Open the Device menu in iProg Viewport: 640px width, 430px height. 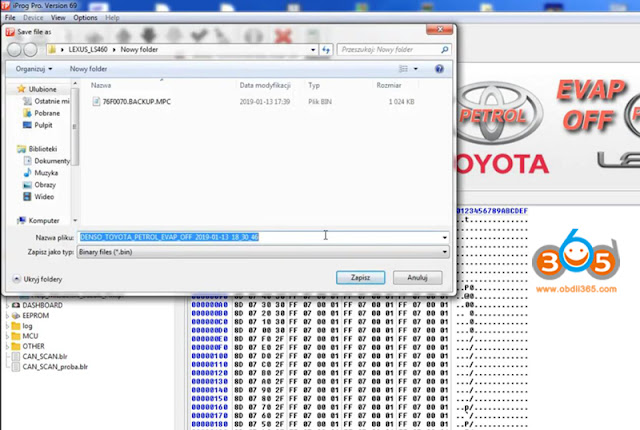click(33, 18)
